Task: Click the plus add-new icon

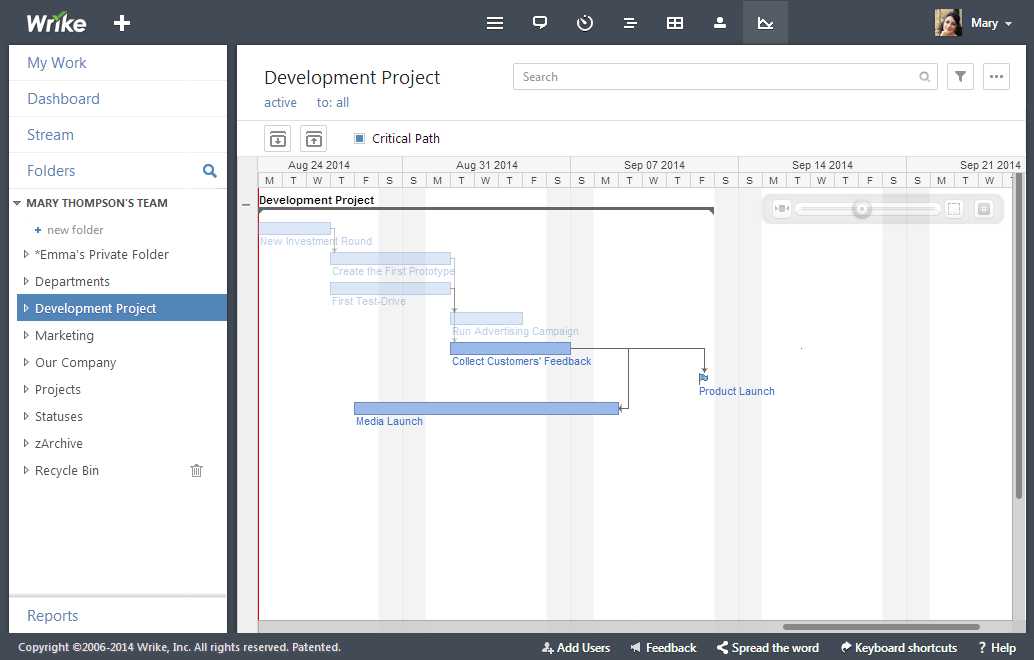Action: 121,23
